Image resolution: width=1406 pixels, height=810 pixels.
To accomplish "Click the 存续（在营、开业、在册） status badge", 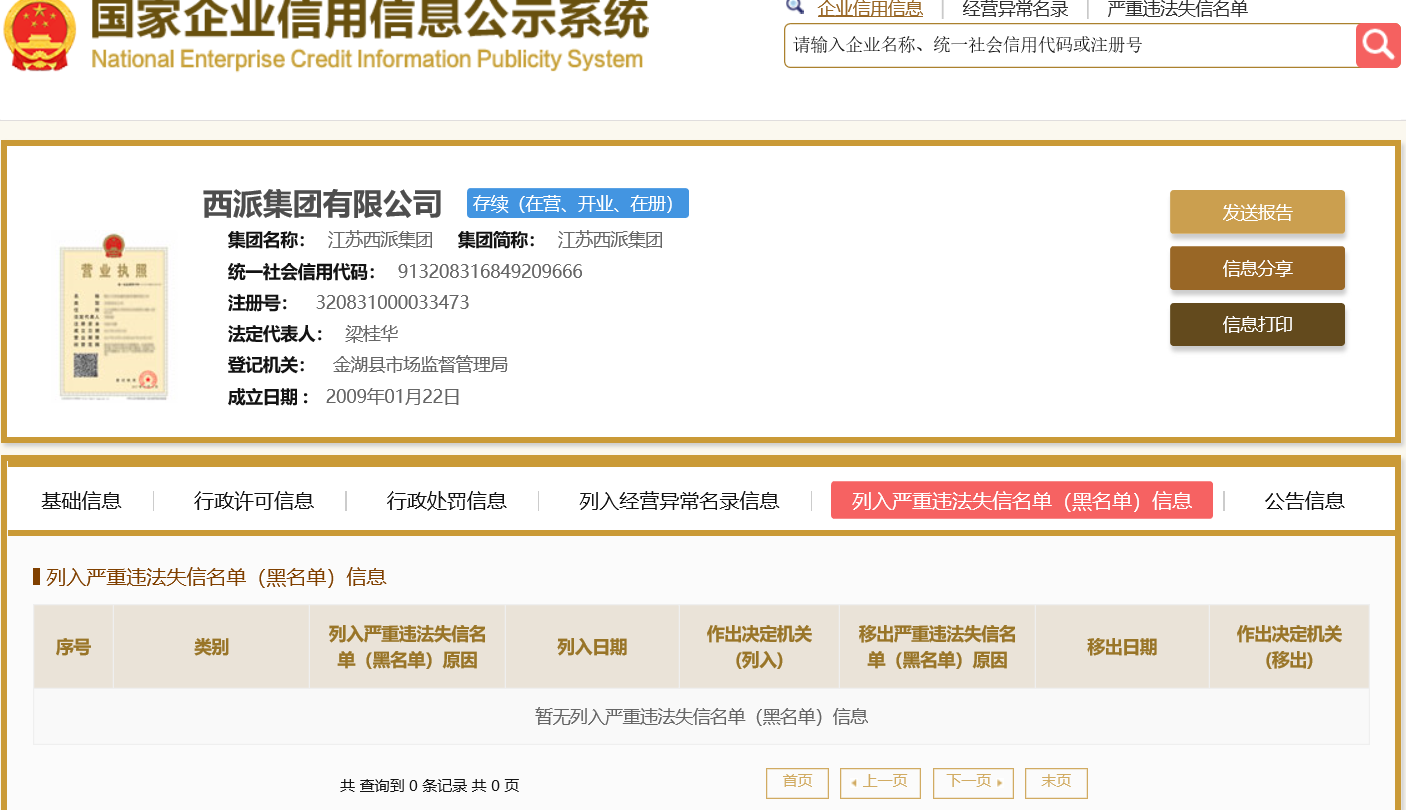I will (578, 203).
